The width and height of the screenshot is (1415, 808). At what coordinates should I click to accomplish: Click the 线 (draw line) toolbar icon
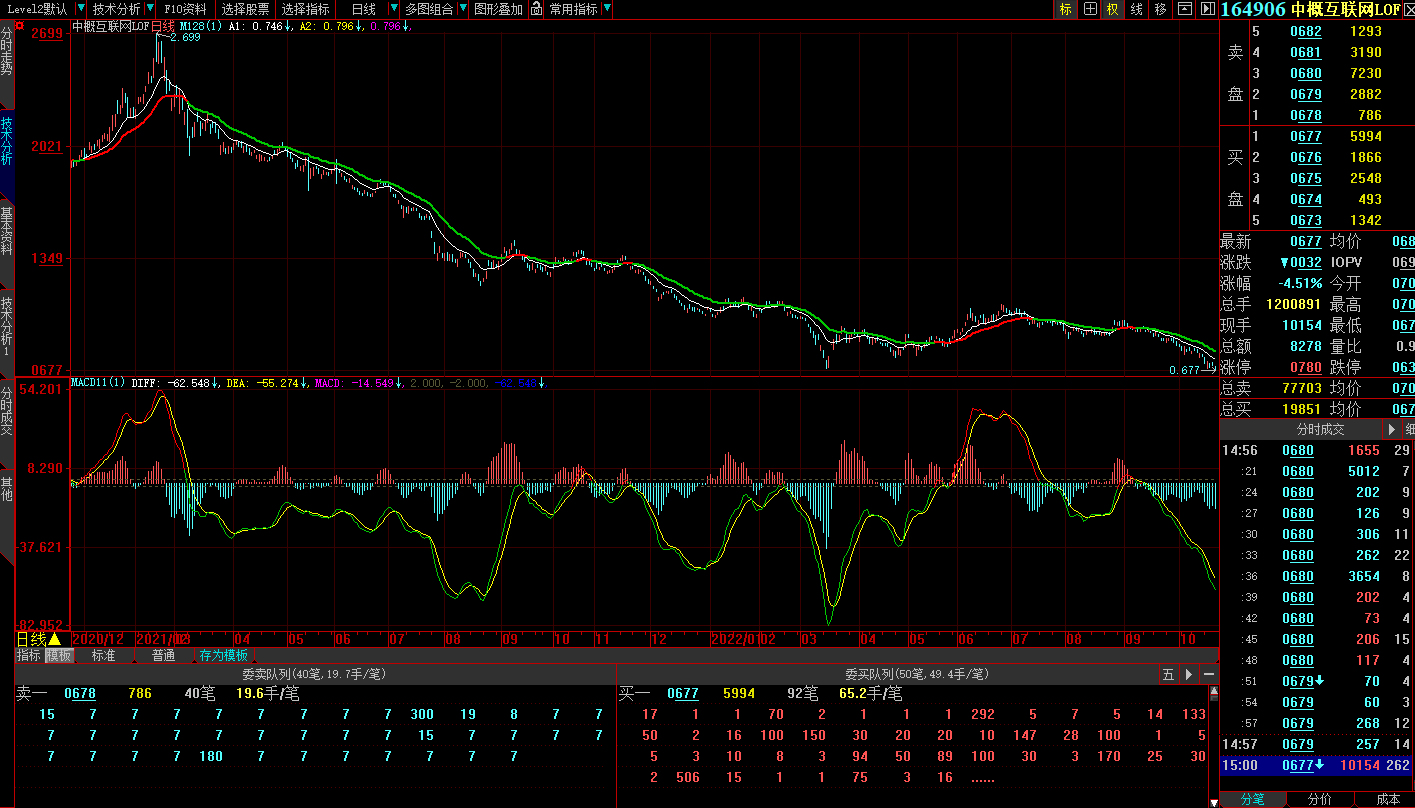(x=1137, y=9)
